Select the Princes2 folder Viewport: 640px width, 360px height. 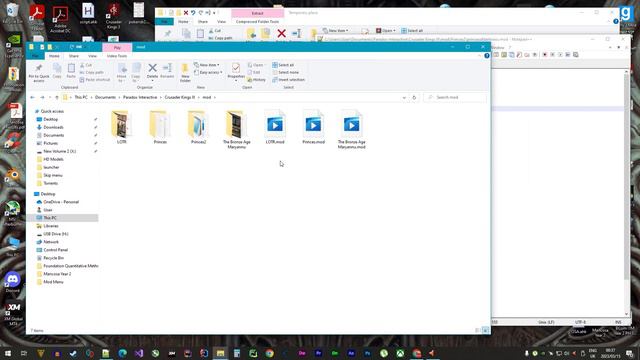198,127
